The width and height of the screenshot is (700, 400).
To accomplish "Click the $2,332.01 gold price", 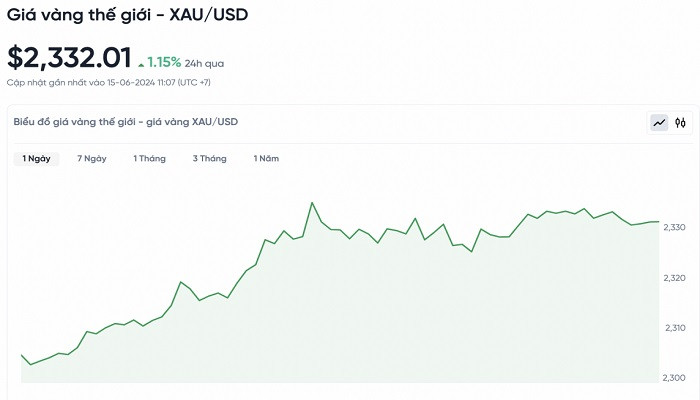I will coord(68,58).
